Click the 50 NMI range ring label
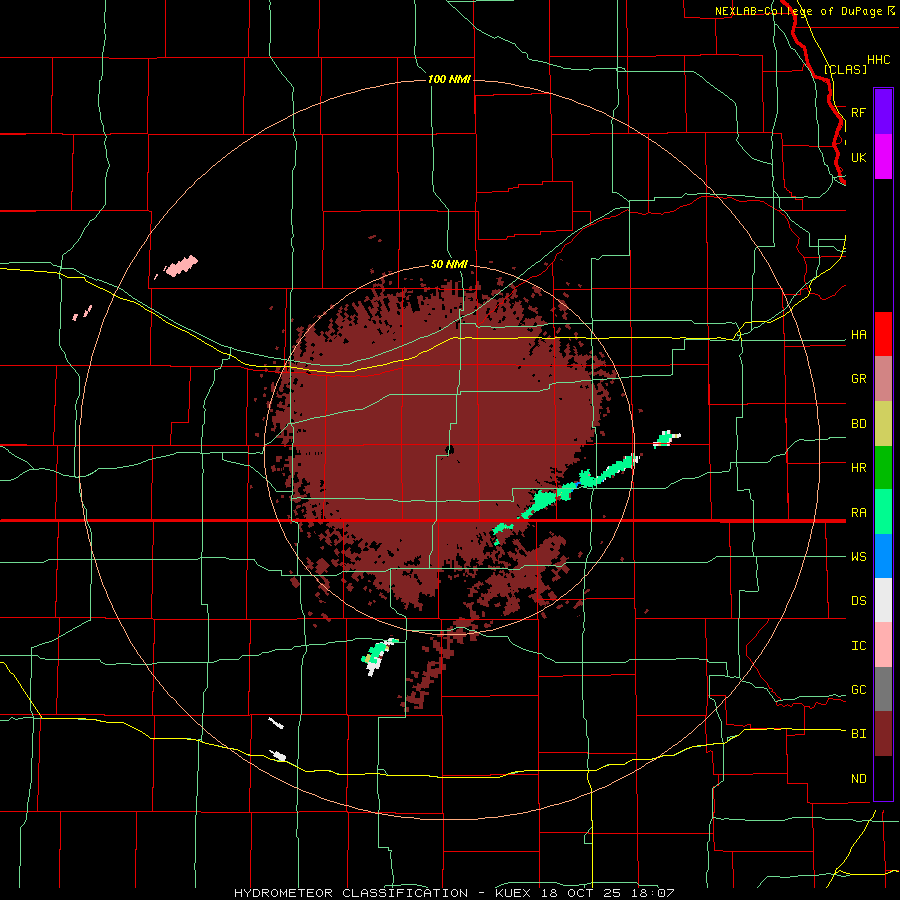The image size is (900, 900). [449, 264]
